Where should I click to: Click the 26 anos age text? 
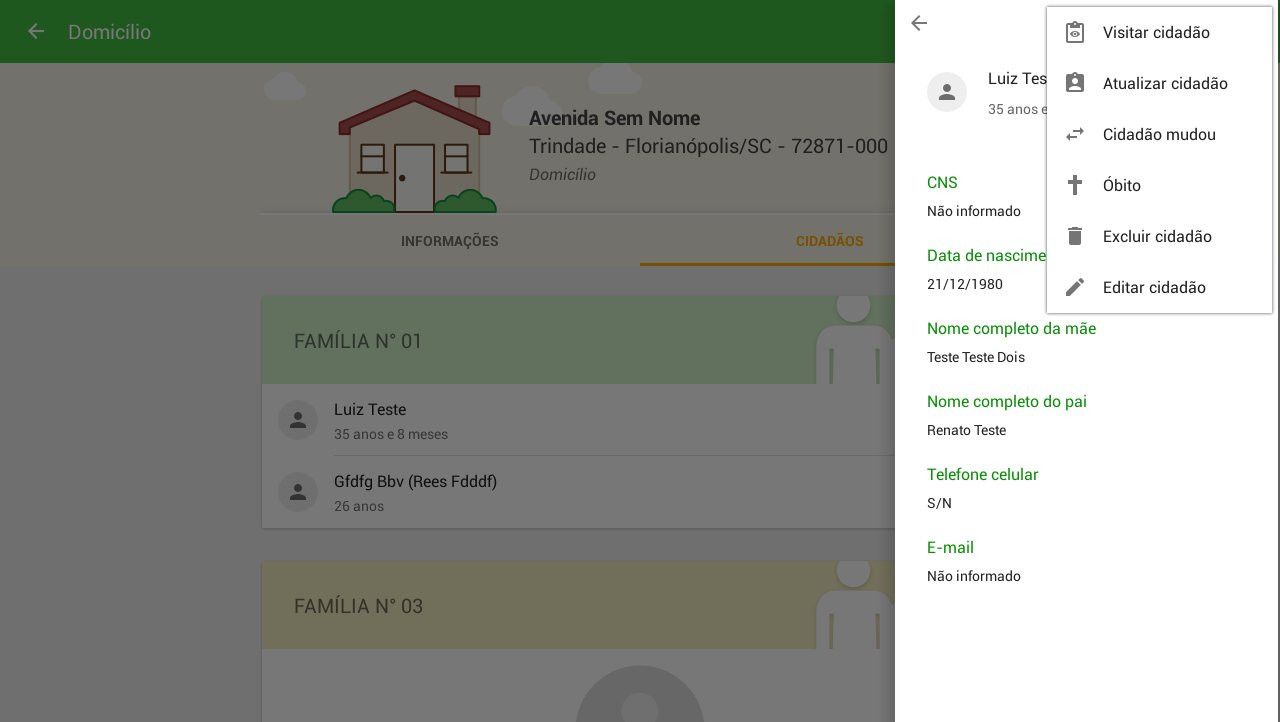359,506
